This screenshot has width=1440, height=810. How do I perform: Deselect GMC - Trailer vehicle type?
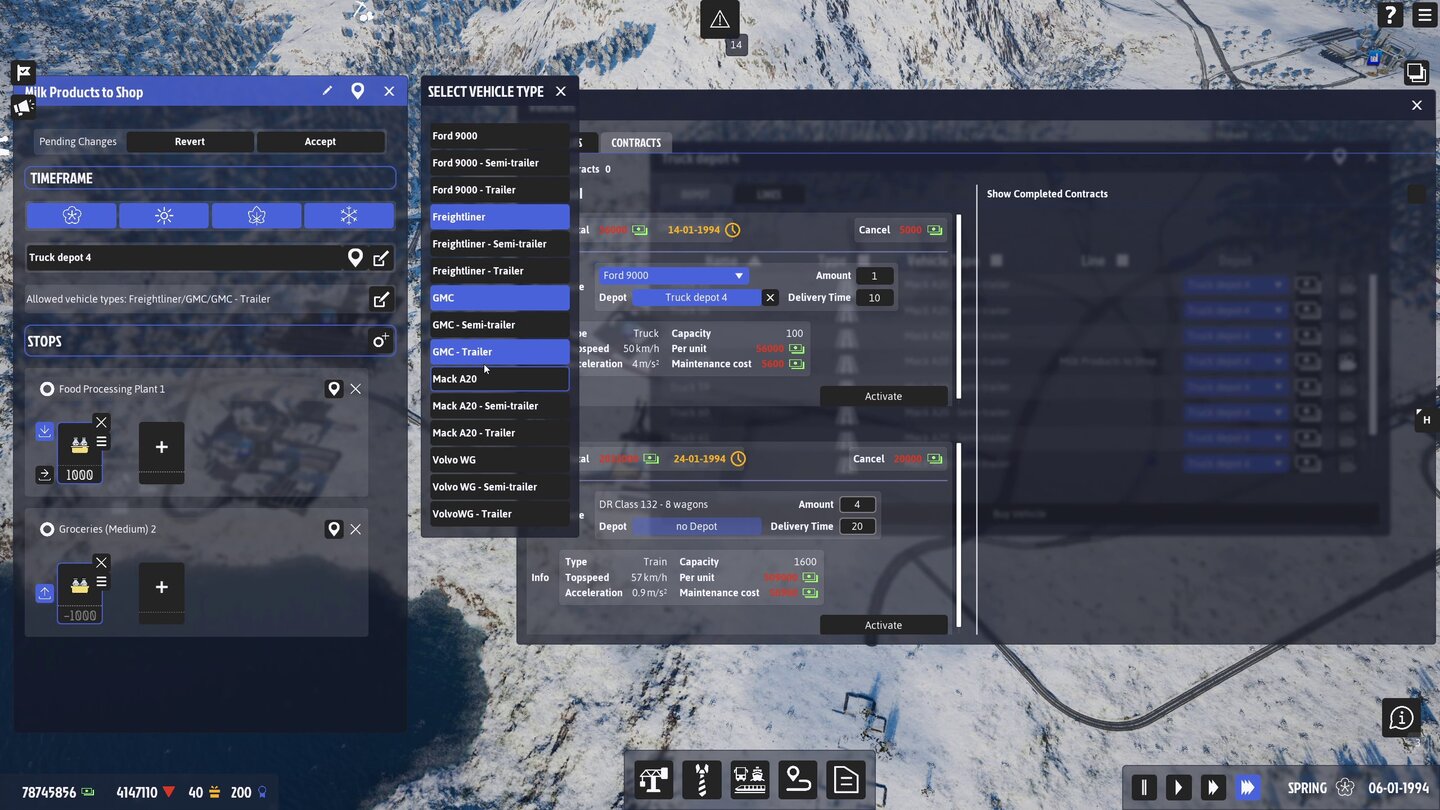[500, 352]
